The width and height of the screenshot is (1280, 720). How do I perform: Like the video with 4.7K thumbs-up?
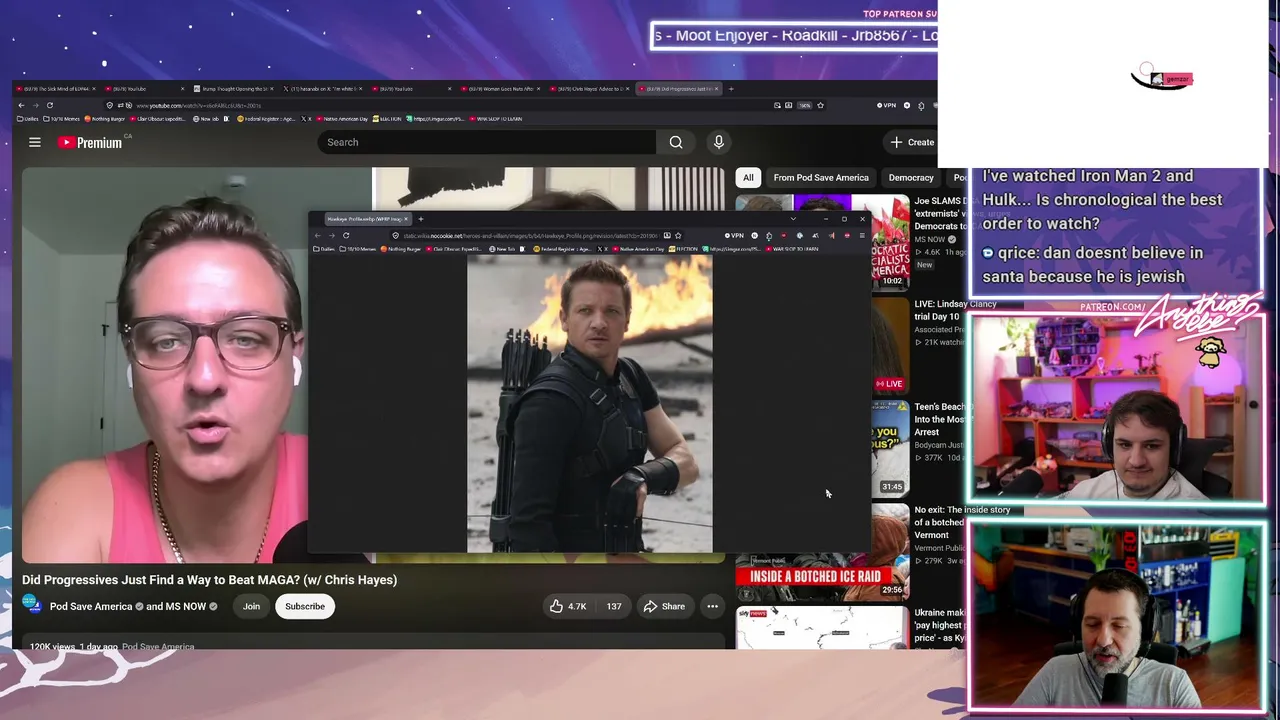[x=566, y=606]
